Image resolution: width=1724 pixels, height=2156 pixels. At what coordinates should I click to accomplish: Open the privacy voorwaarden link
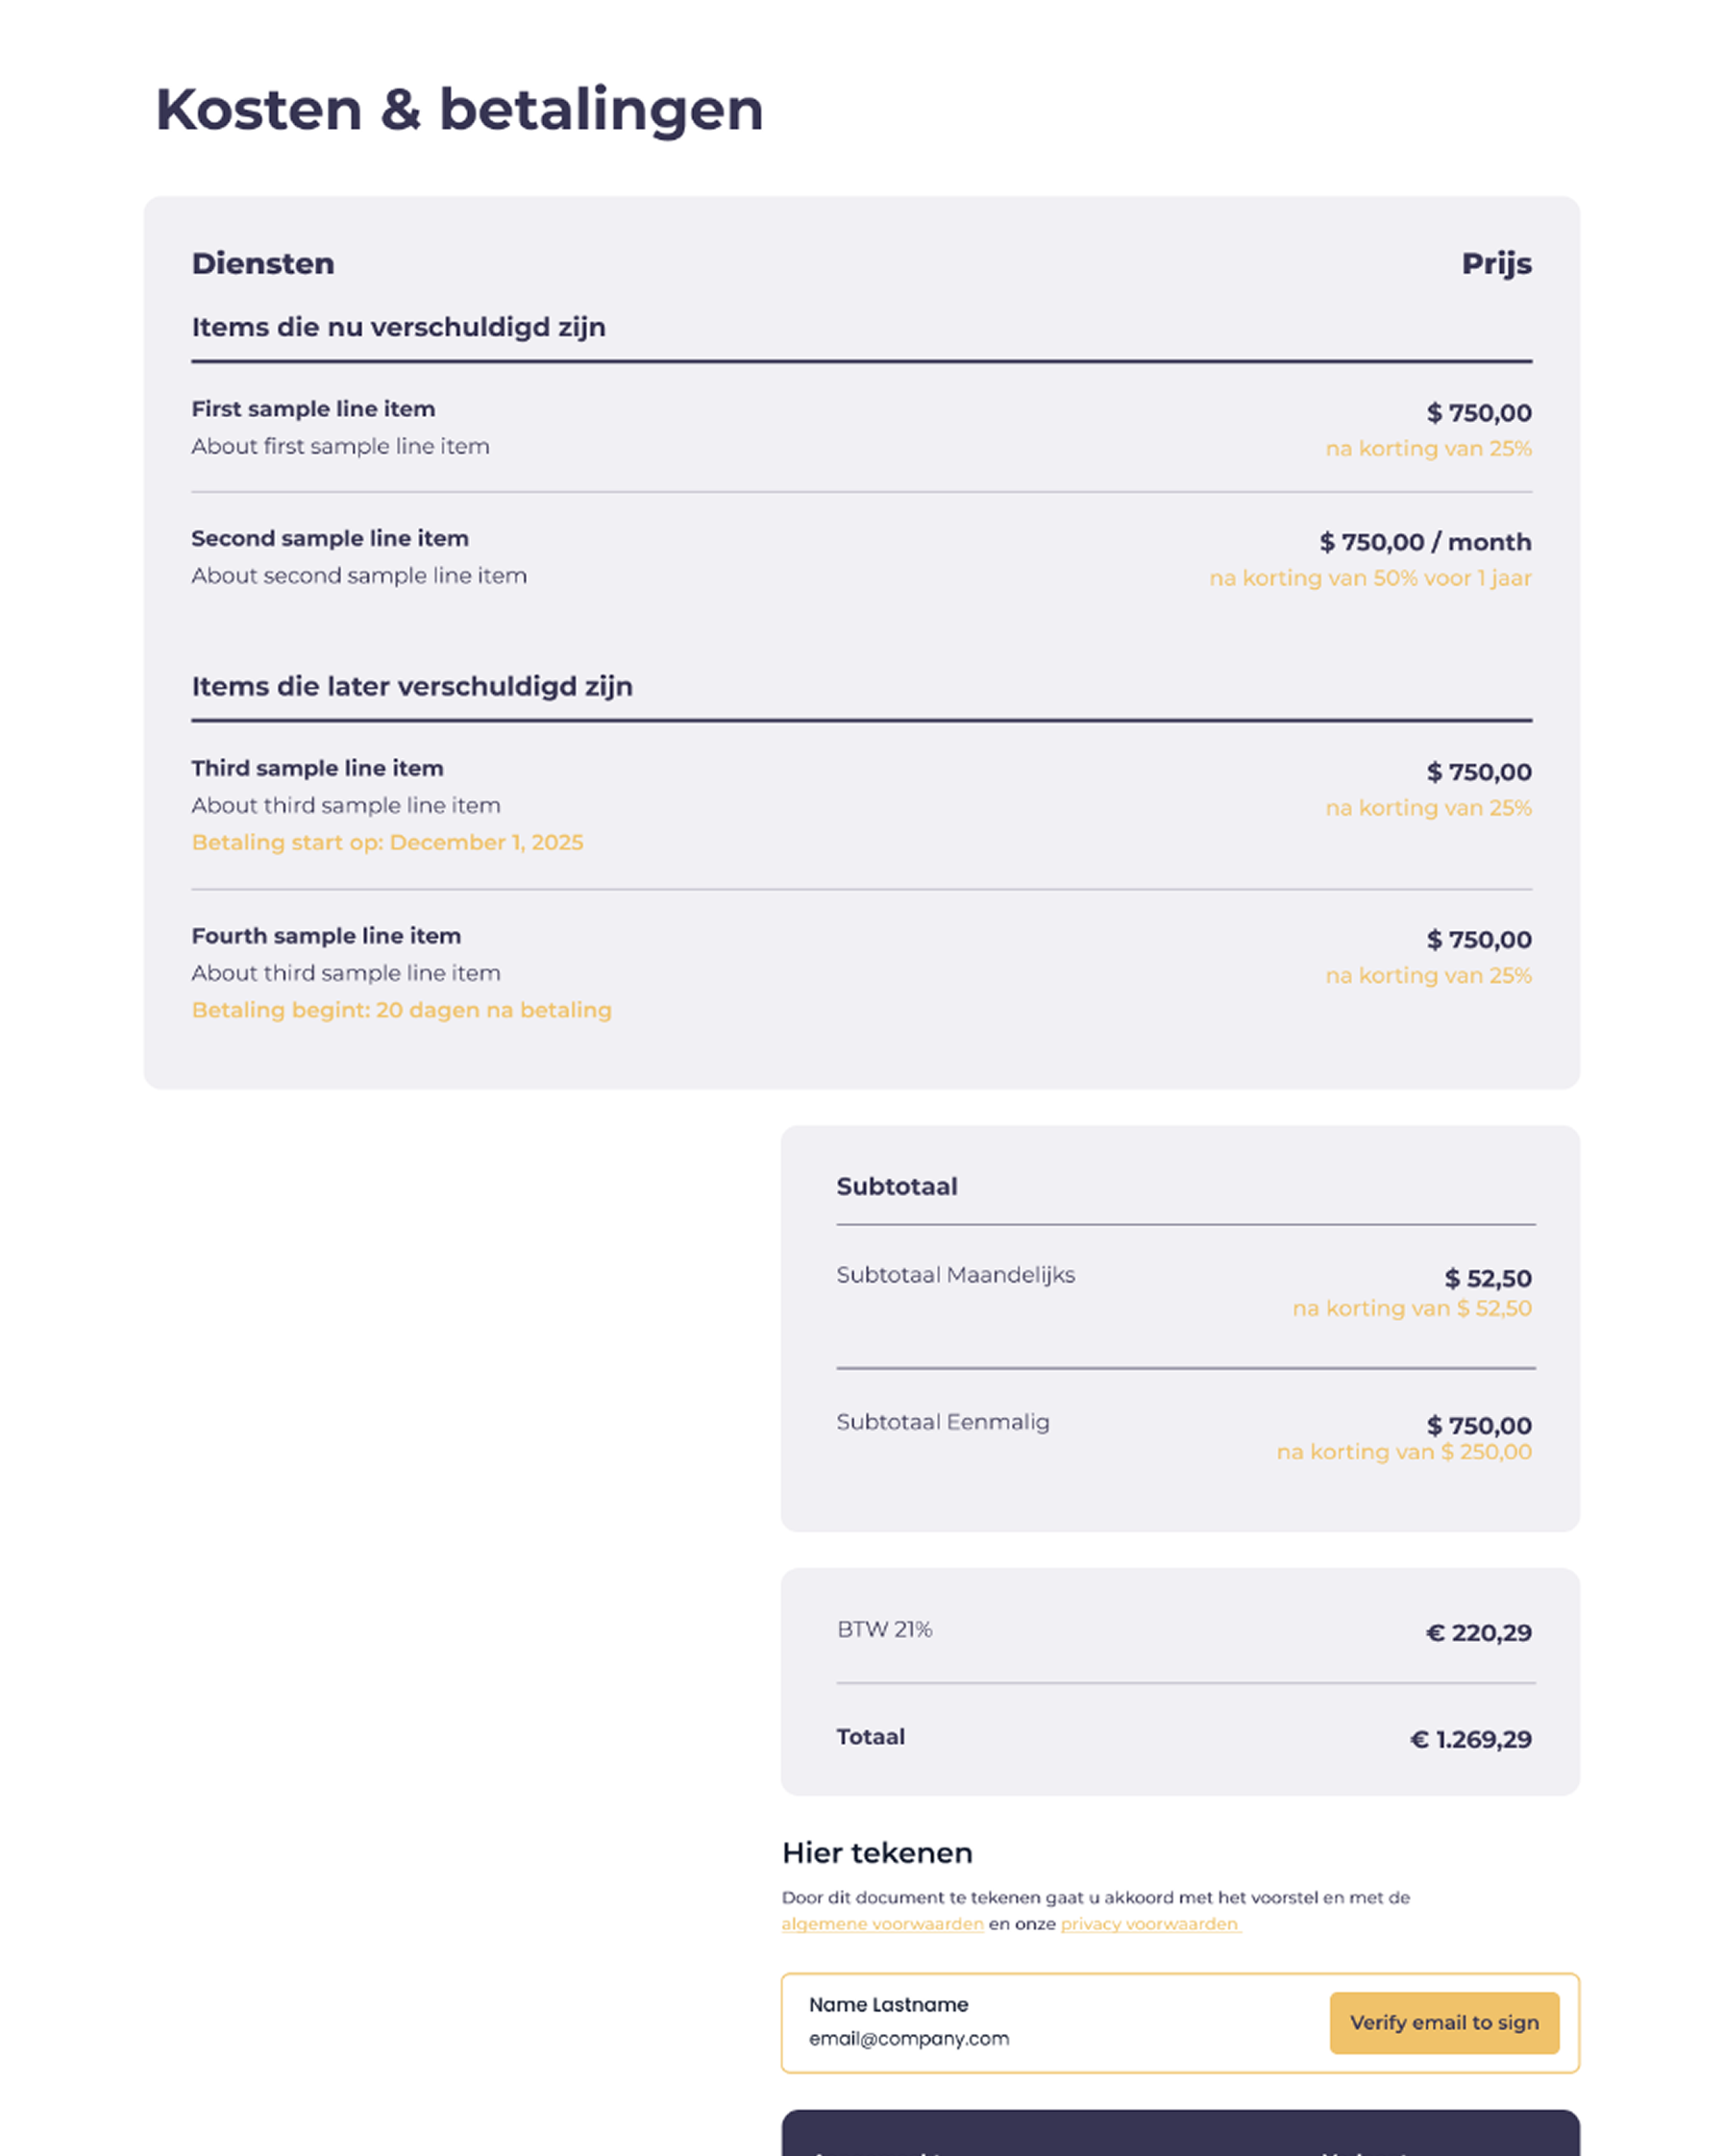[1150, 1924]
